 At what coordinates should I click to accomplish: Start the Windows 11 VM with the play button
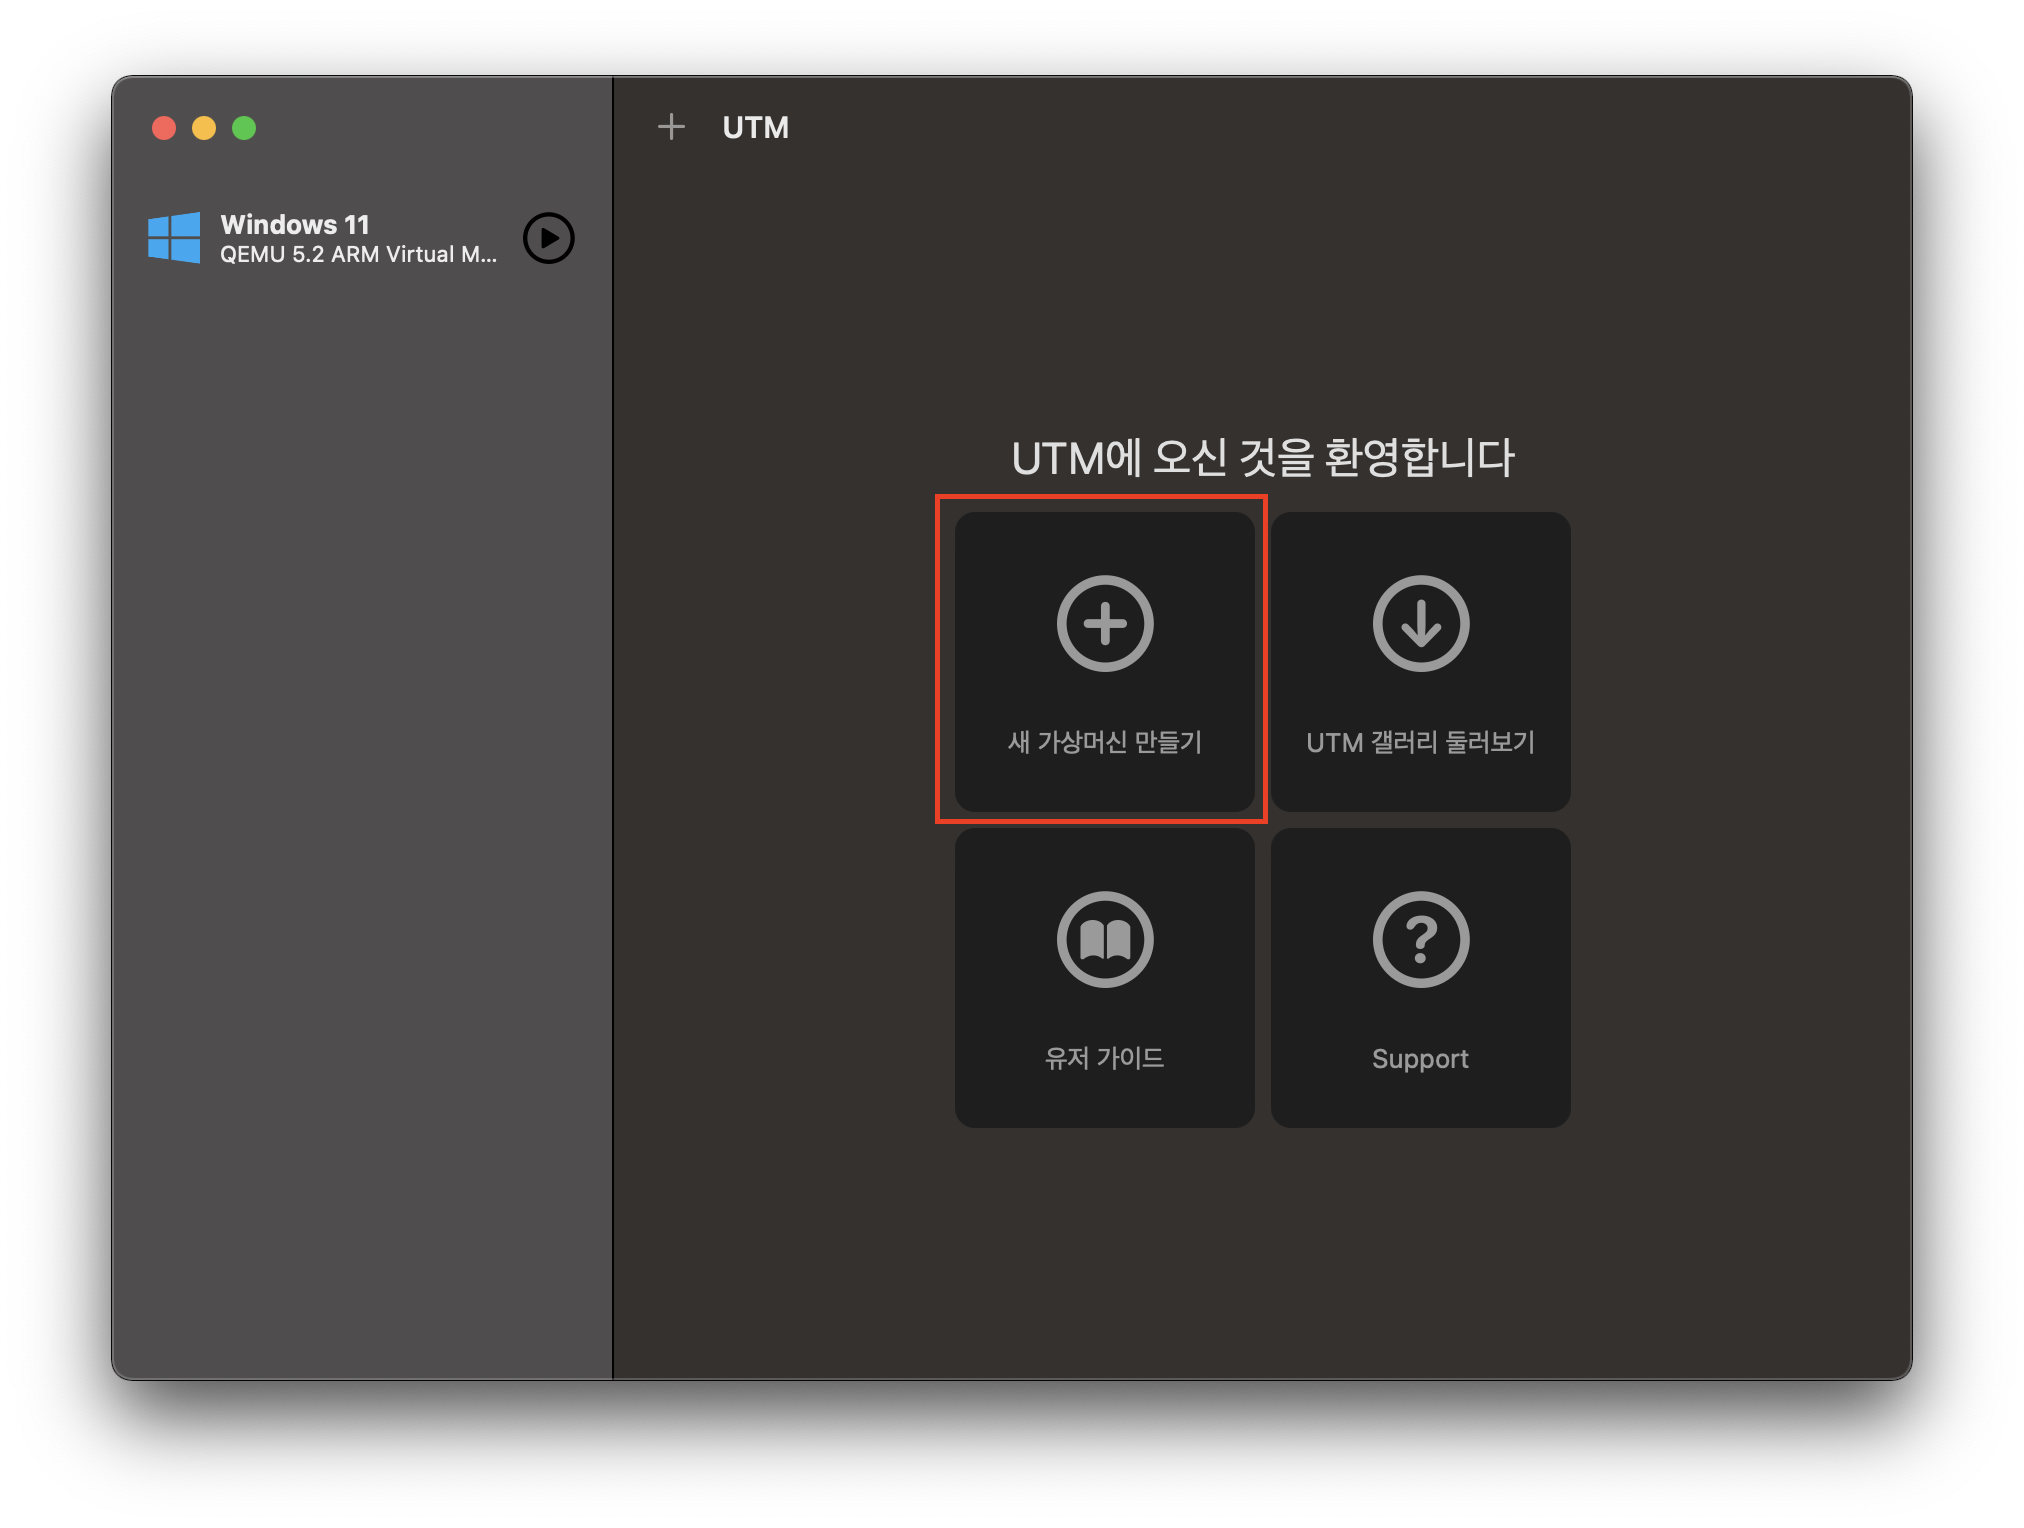coord(549,238)
